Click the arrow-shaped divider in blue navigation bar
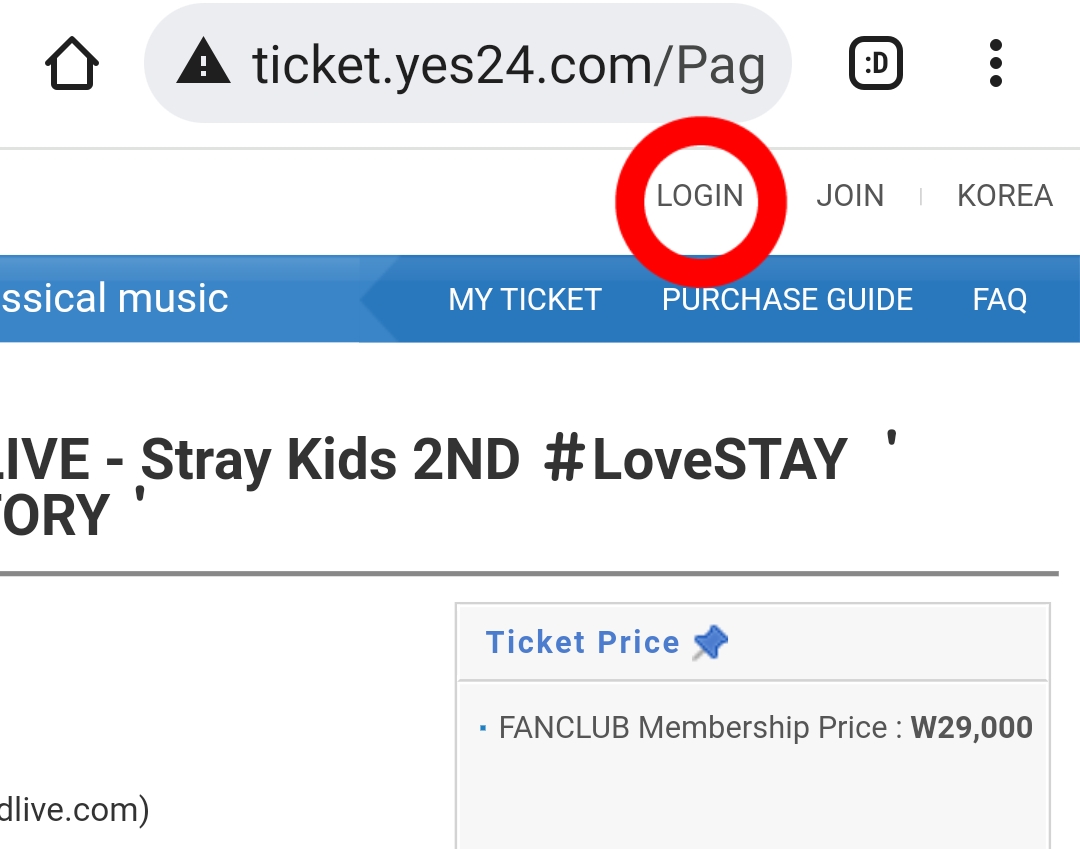This screenshot has width=1080, height=849. (x=375, y=299)
